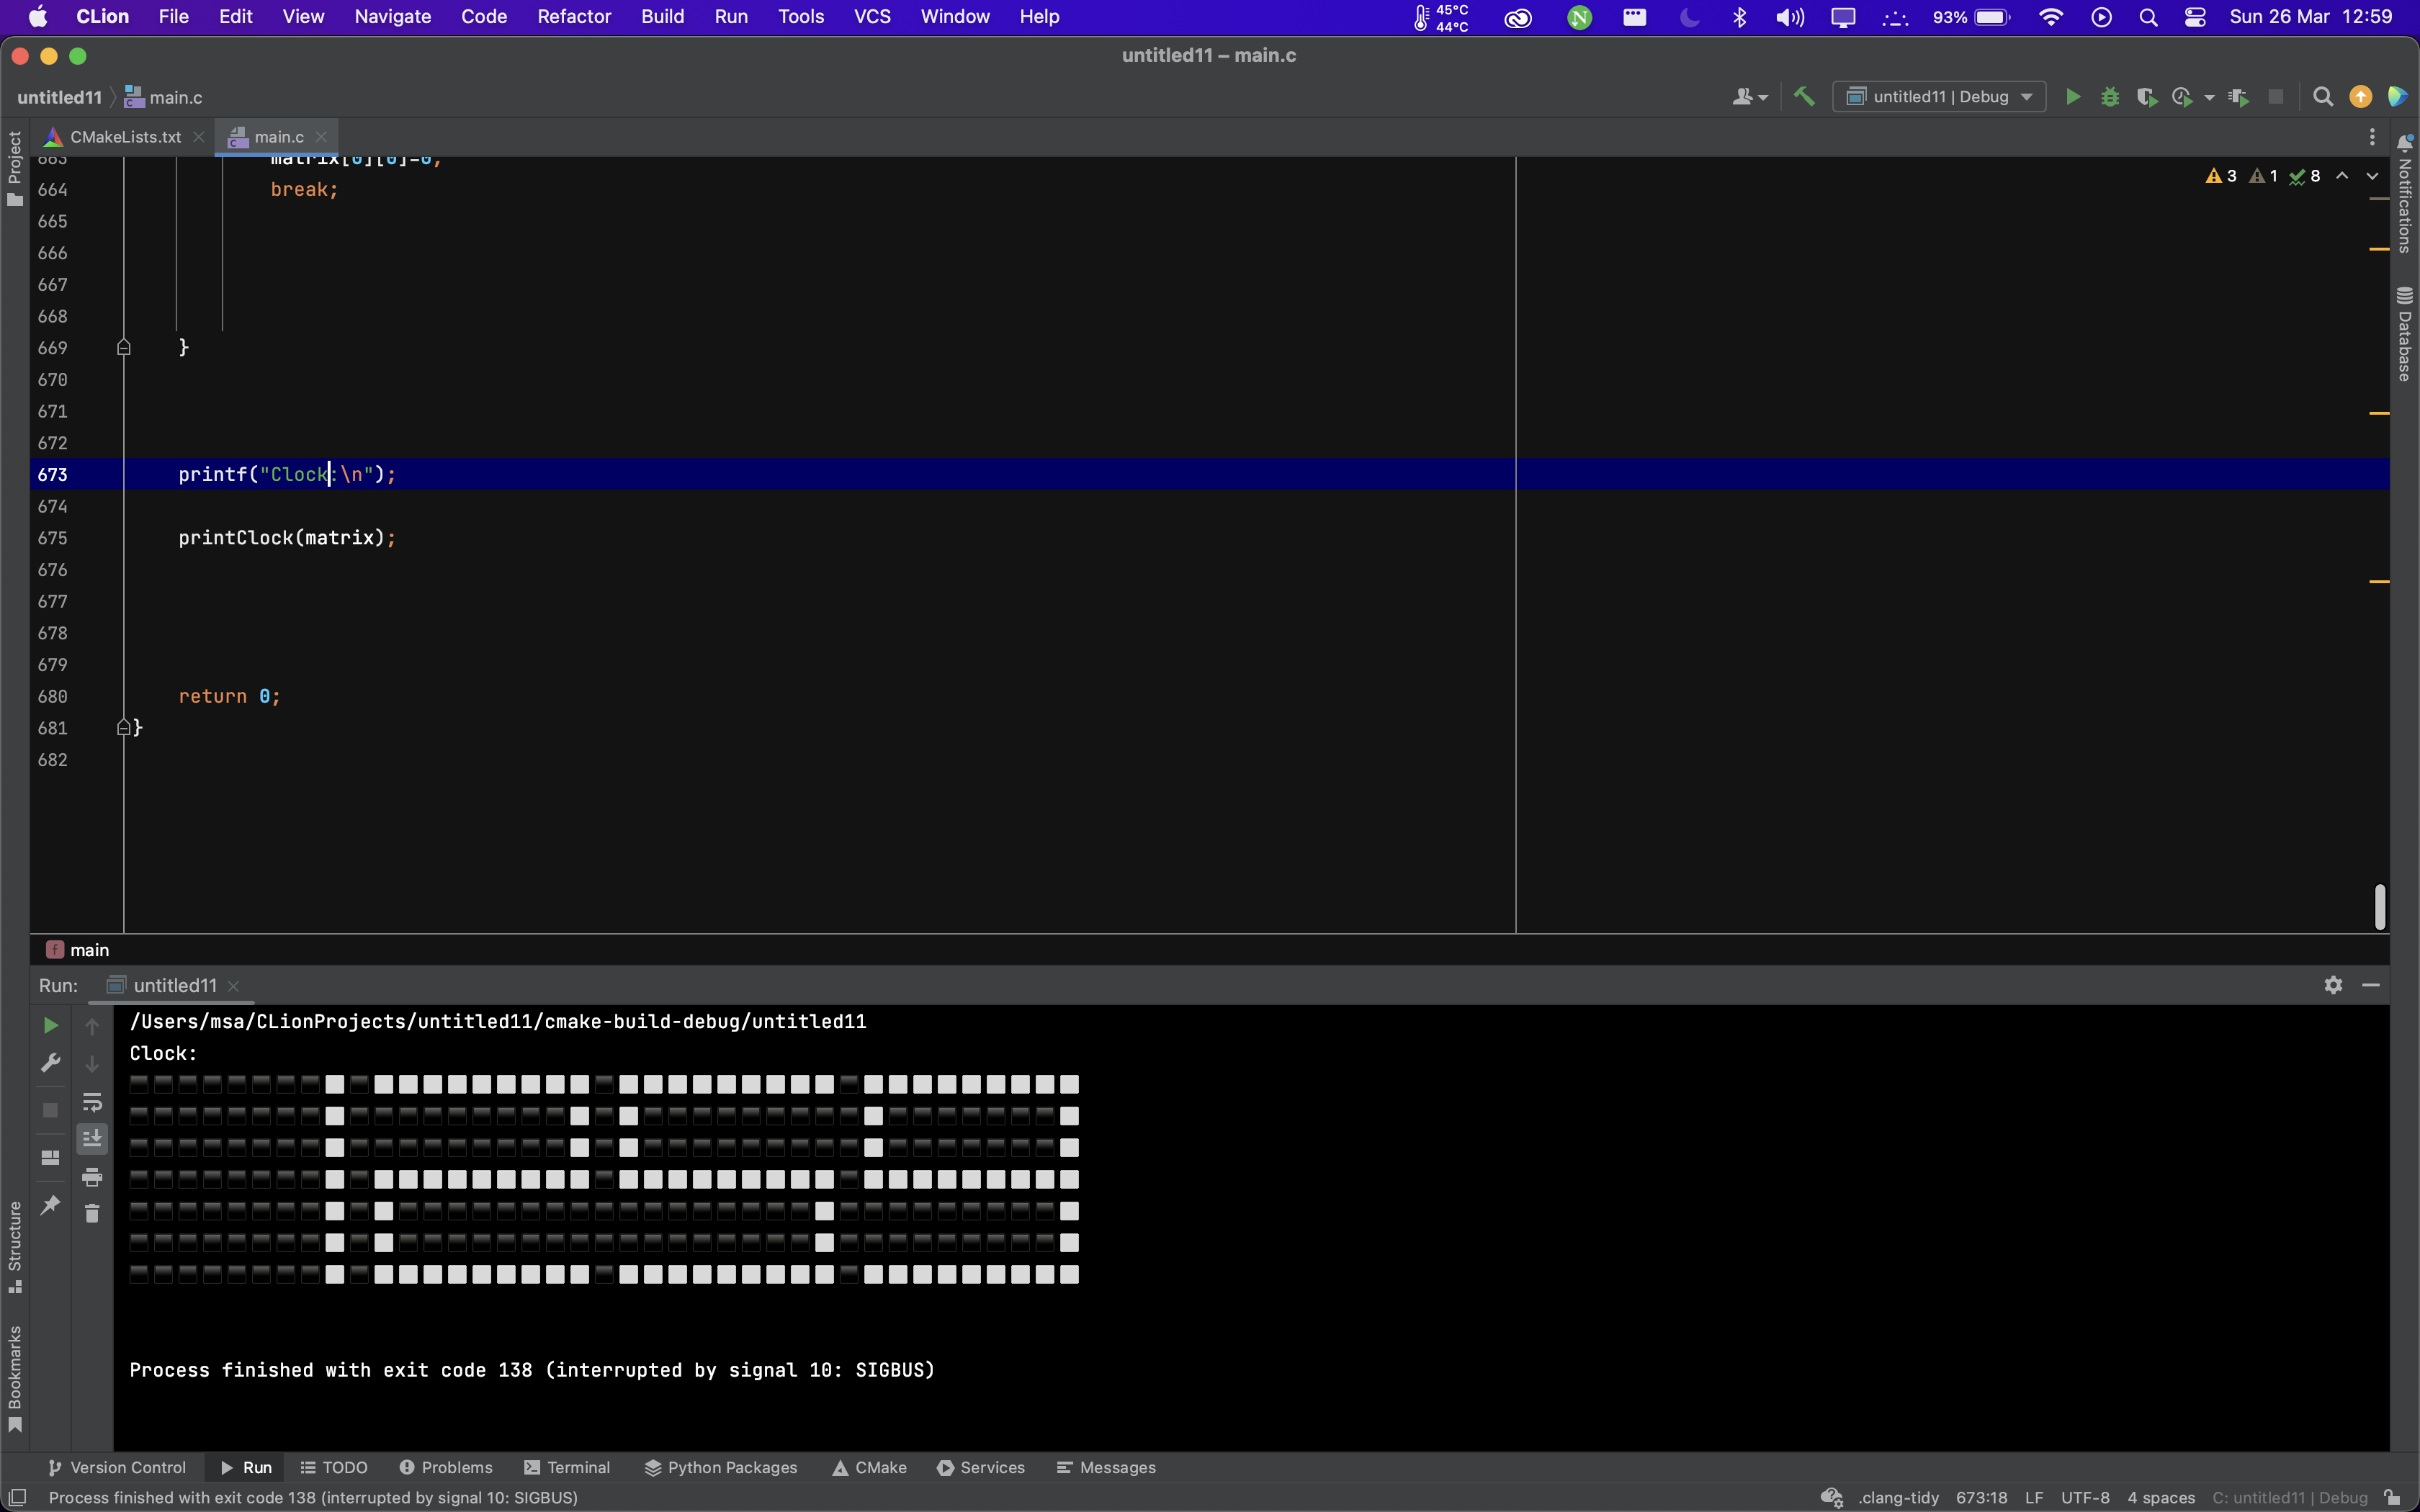
Task: Open Search Everywhere with the magnifier icon
Action: (2323, 97)
